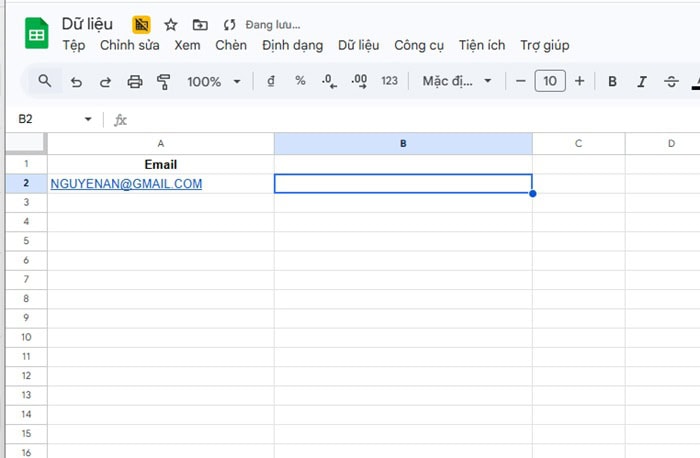The width and height of the screenshot is (700, 458).
Task: Open the Định dạng menu
Action: 292,45
